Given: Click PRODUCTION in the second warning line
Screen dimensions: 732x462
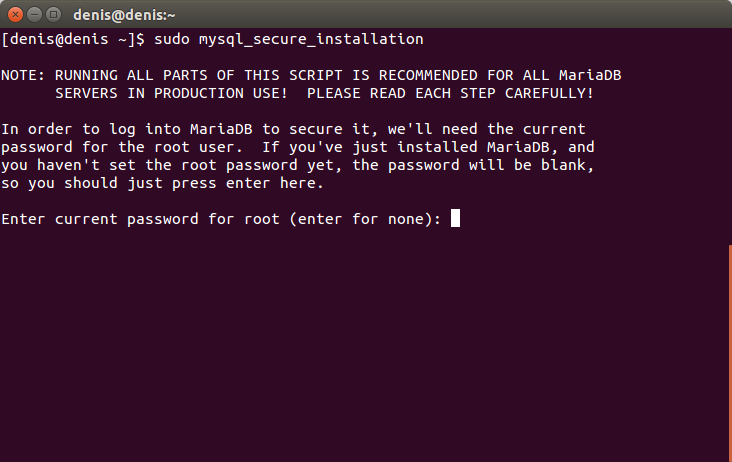Looking at the screenshot, I should (x=199, y=93).
